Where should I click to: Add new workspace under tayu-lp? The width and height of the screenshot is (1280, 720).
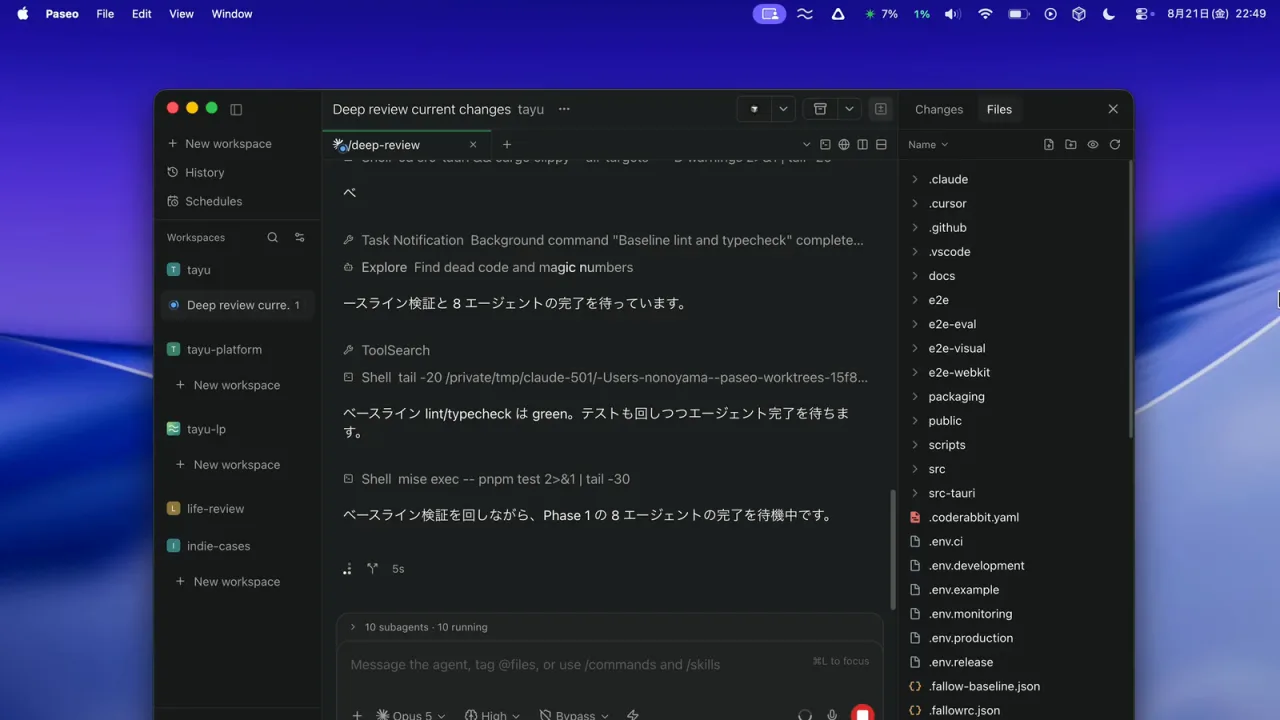(x=228, y=465)
